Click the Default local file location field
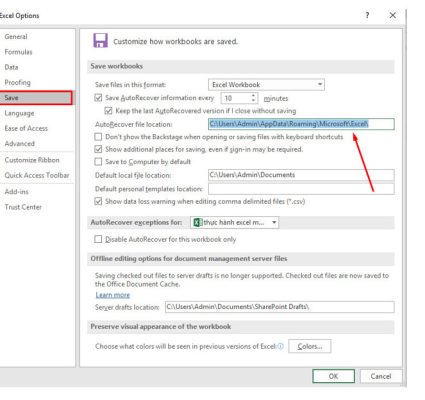Screen dimensions: 425x400 tap(301, 175)
